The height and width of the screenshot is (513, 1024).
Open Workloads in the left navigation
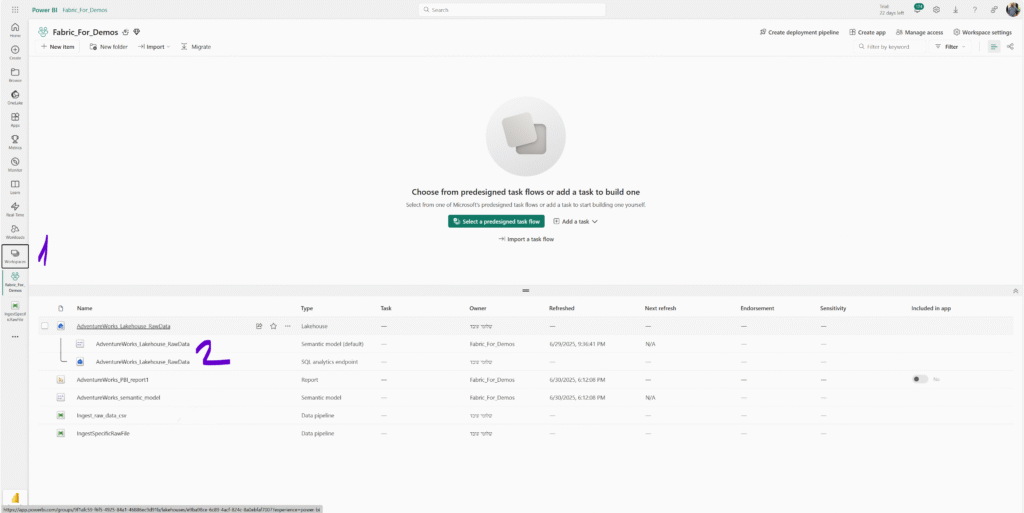pyautogui.click(x=15, y=231)
